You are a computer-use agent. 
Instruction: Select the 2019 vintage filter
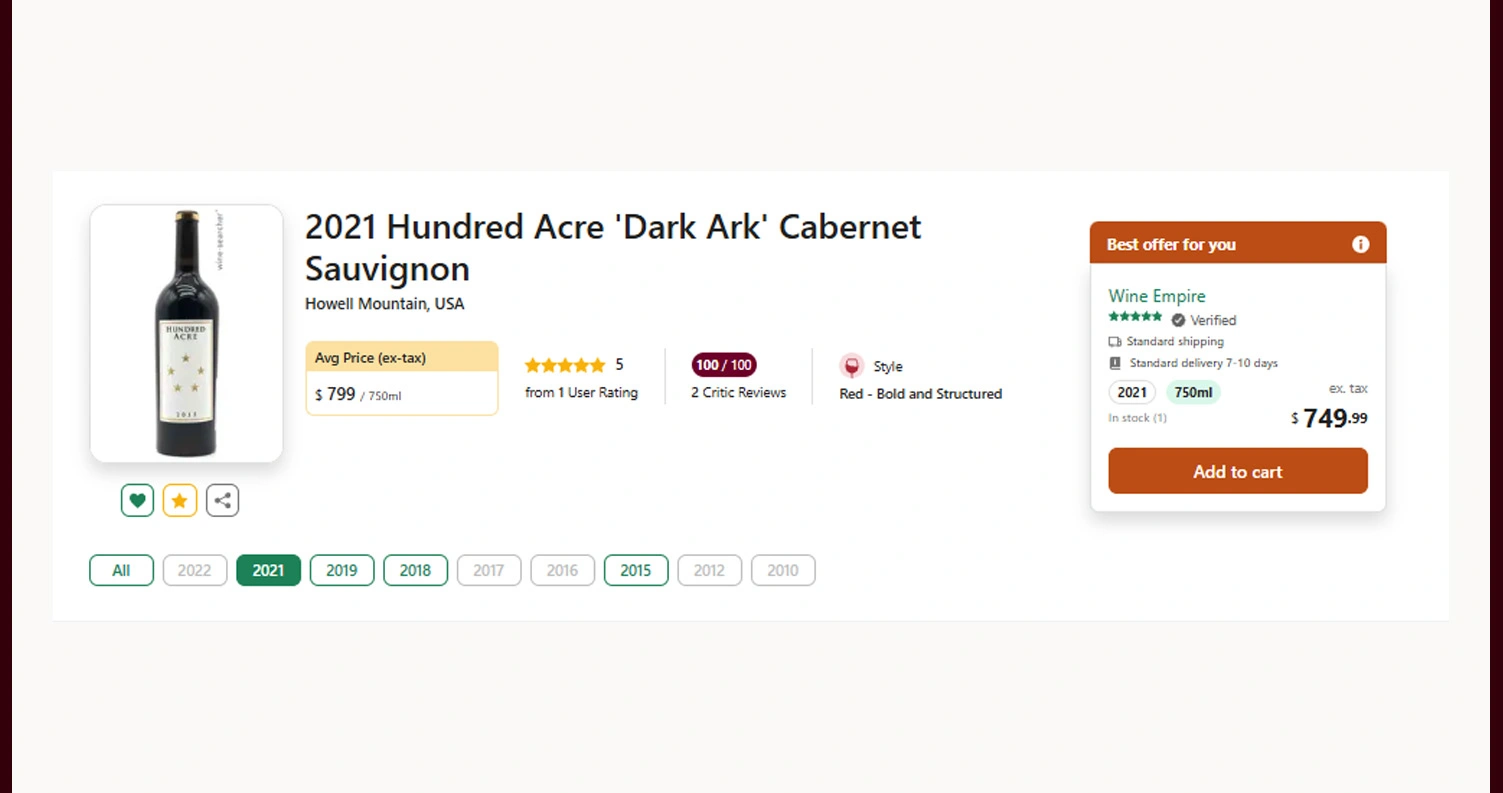tap(342, 570)
